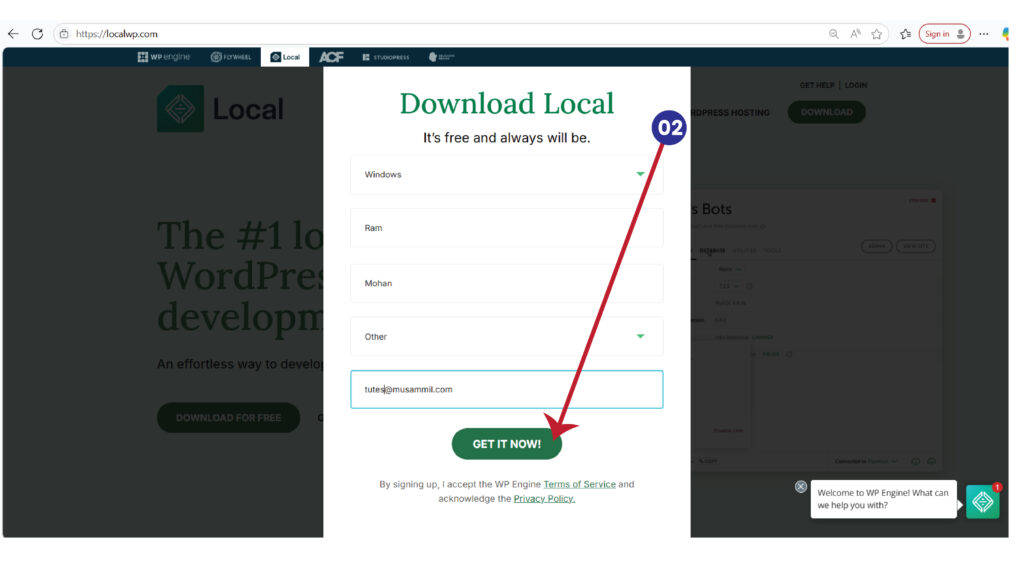This screenshot has width=1024, height=576.
Task: Open the browser Favorites list icon
Action: (905, 34)
